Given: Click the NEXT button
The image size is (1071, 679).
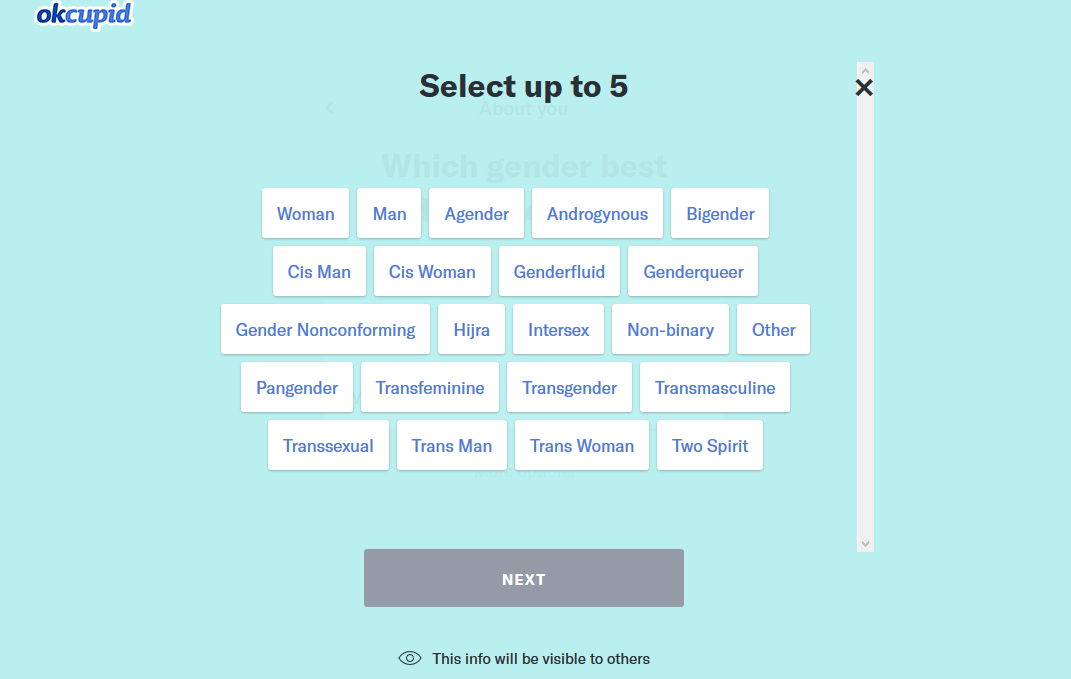Looking at the screenshot, I should point(523,578).
